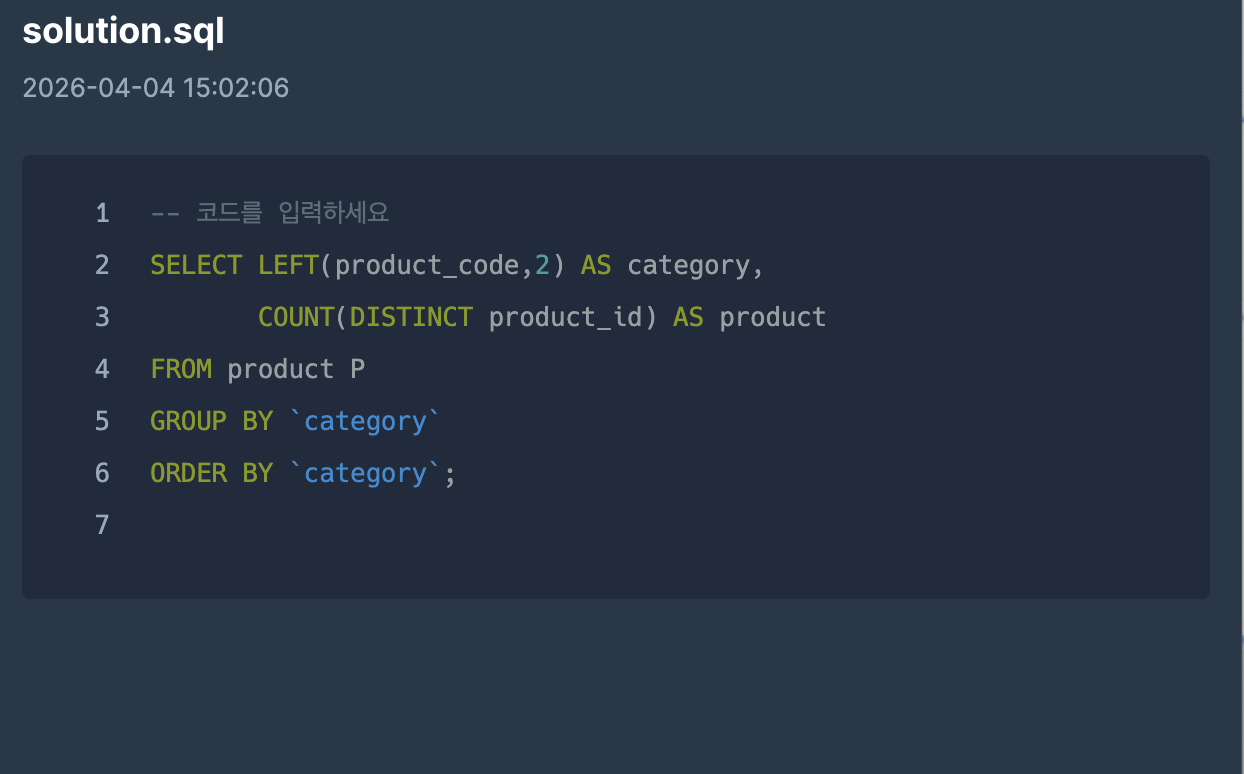This screenshot has width=1244, height=774.
Task: Click the FROM keyword
Action: (x=181, y=369)
